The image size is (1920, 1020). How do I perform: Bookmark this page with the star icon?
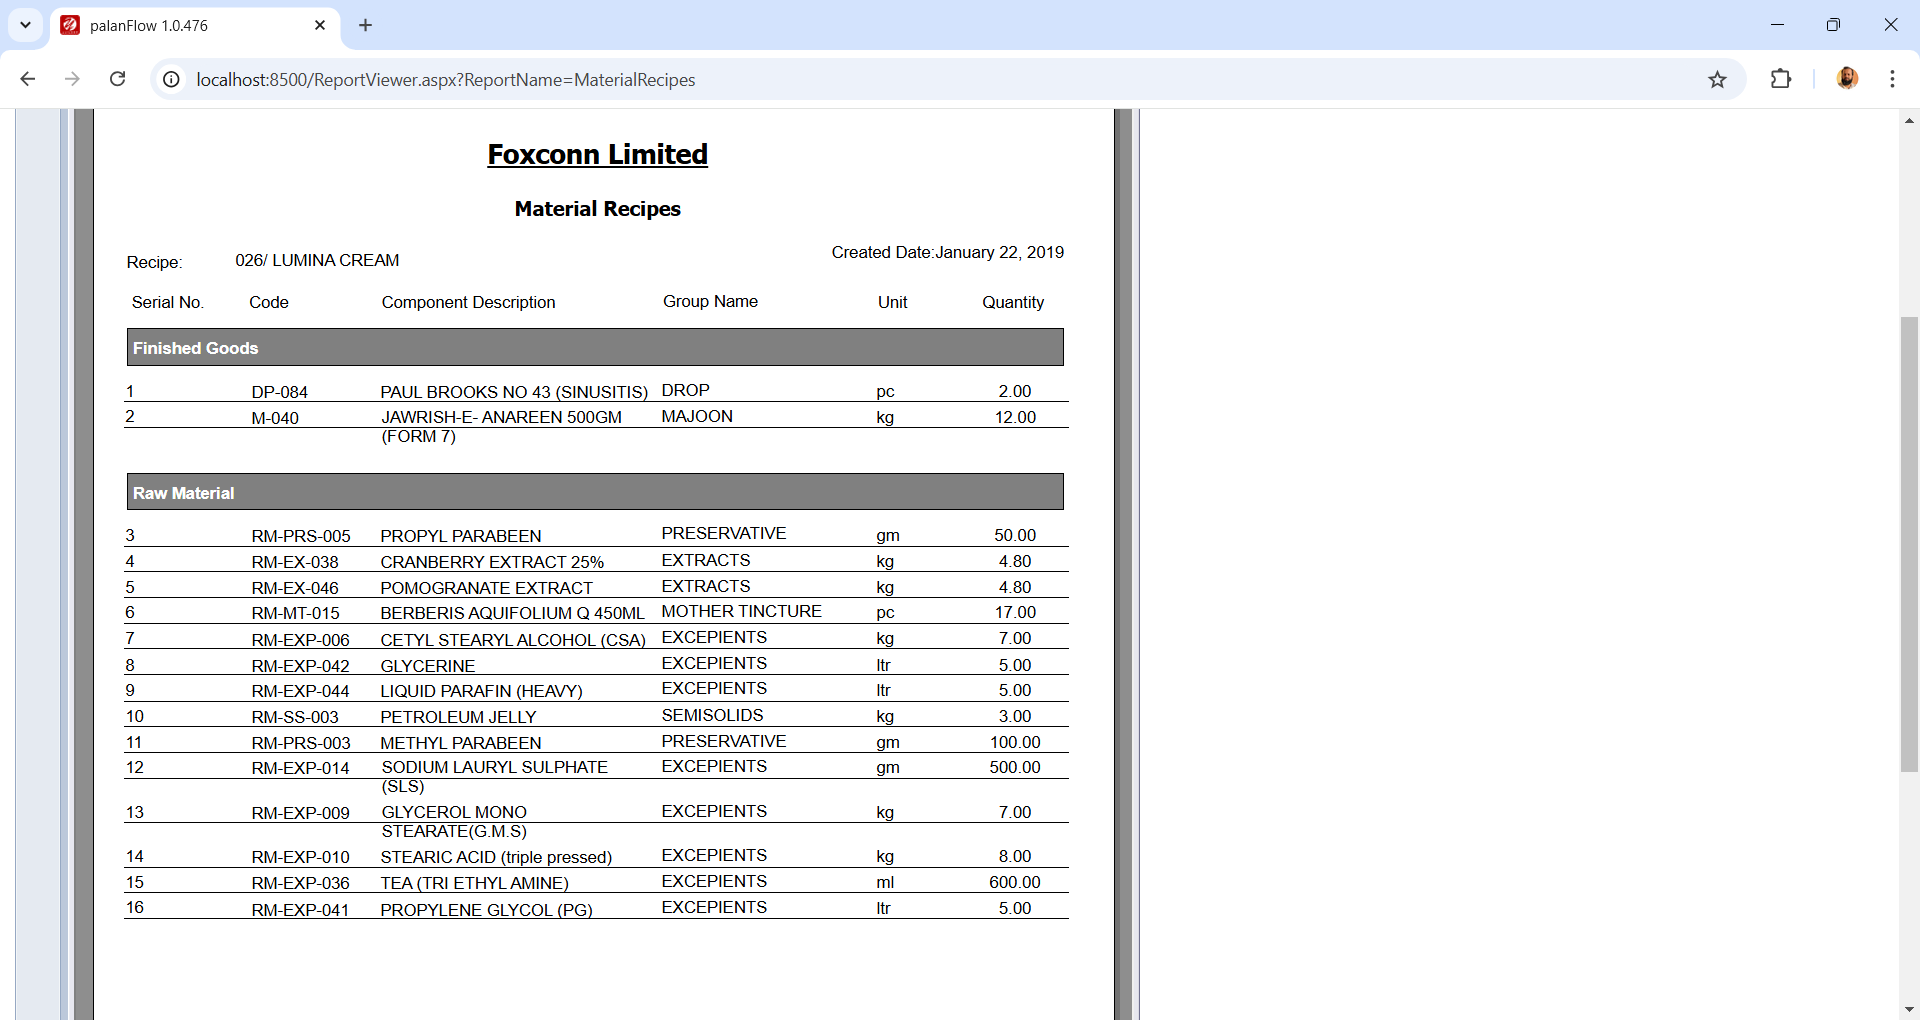(x=1717, y=80)
